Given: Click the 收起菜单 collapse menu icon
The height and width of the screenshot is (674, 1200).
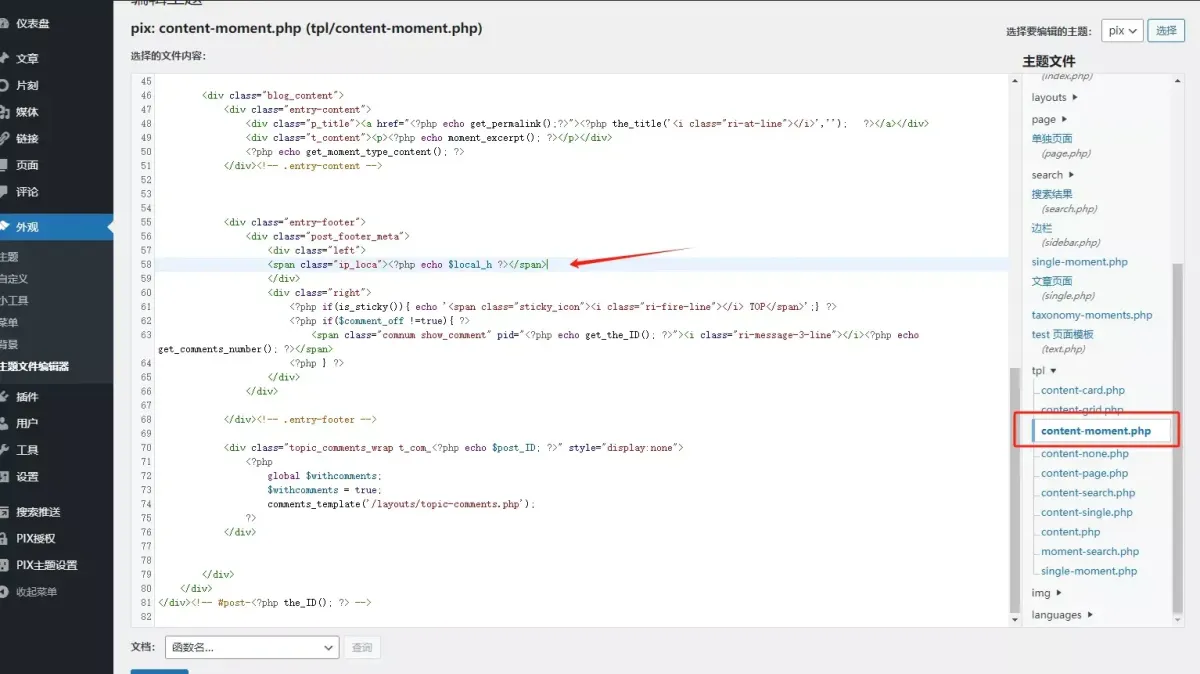Looking at the screenshot, I should (3, 591).
